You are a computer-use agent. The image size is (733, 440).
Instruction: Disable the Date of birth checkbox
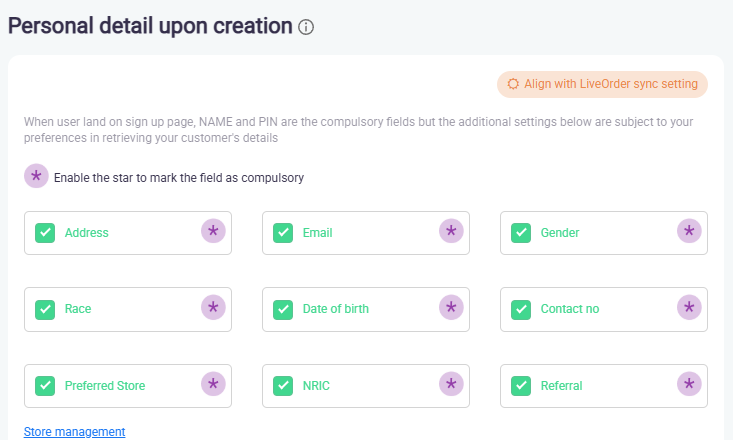pos(283,309)
